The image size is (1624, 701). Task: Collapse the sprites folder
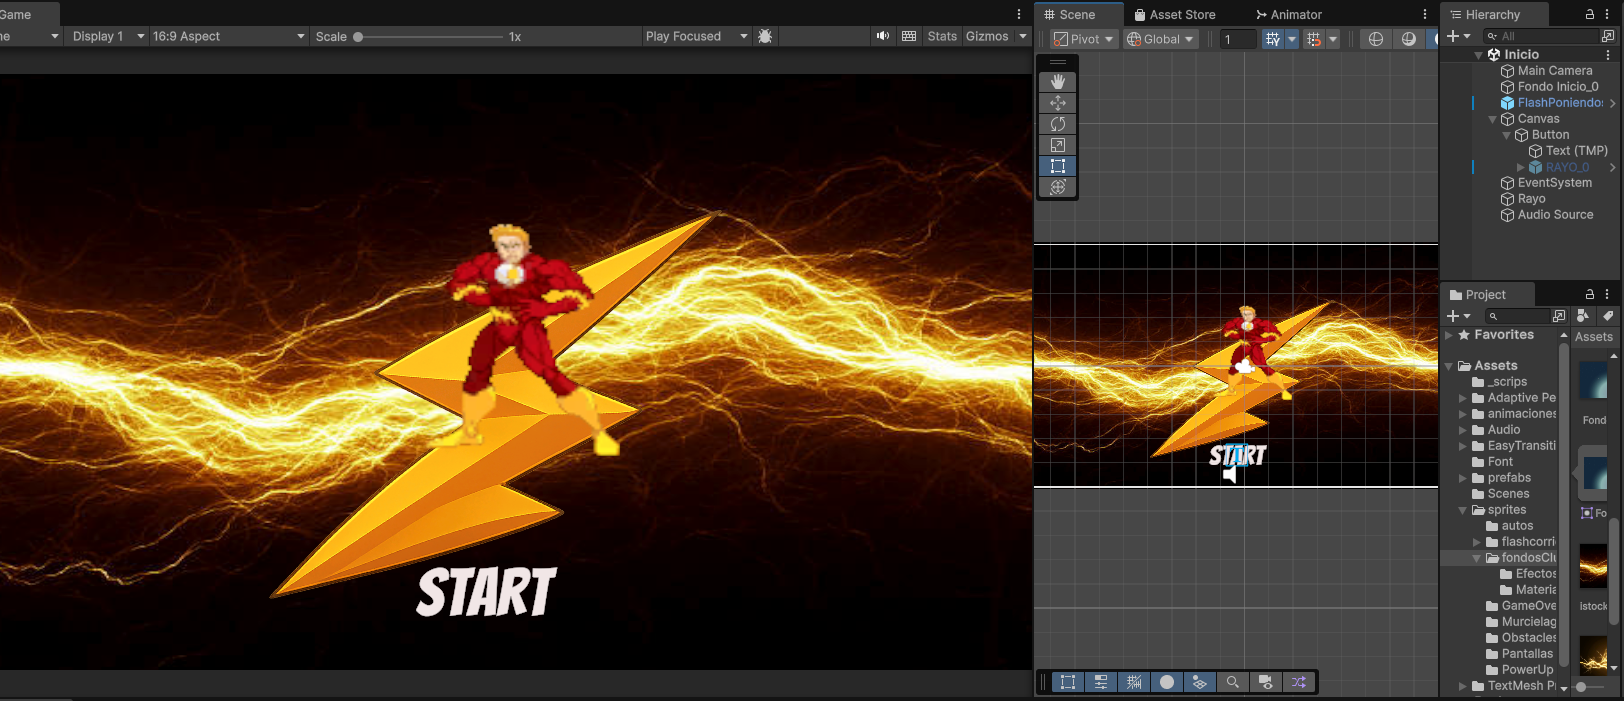tap(1463, 510)
